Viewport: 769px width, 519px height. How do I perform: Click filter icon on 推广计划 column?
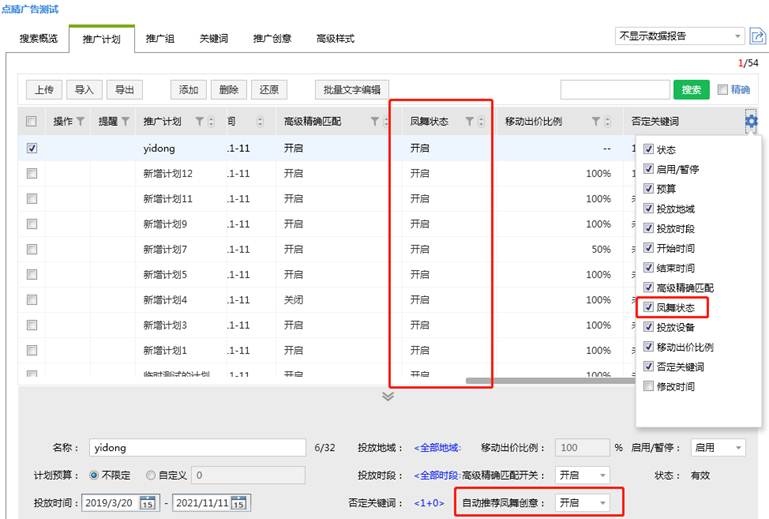(x=199, y=122)
